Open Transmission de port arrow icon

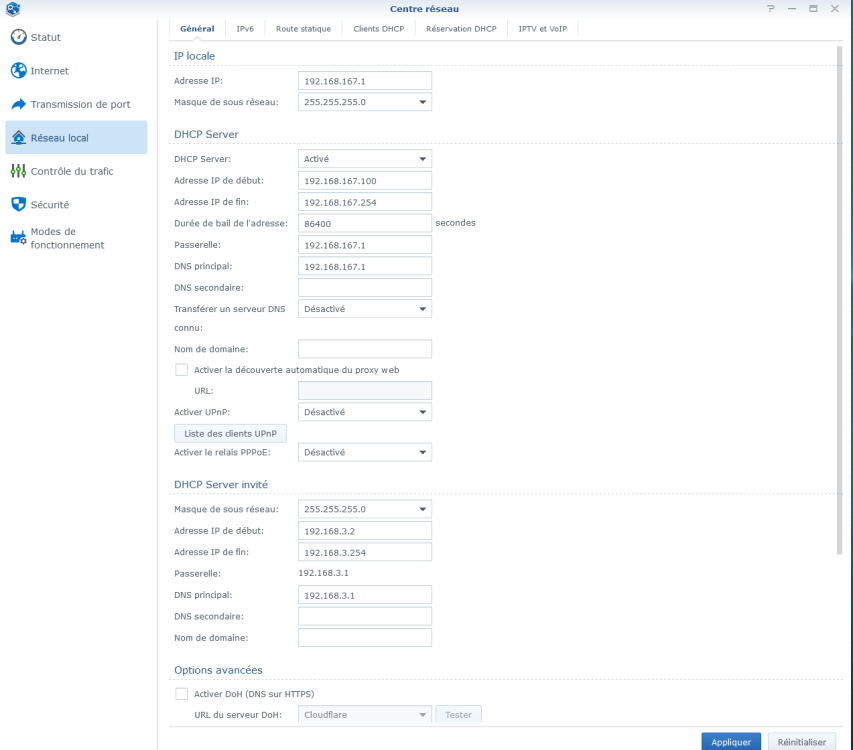(x=18, y=104)
